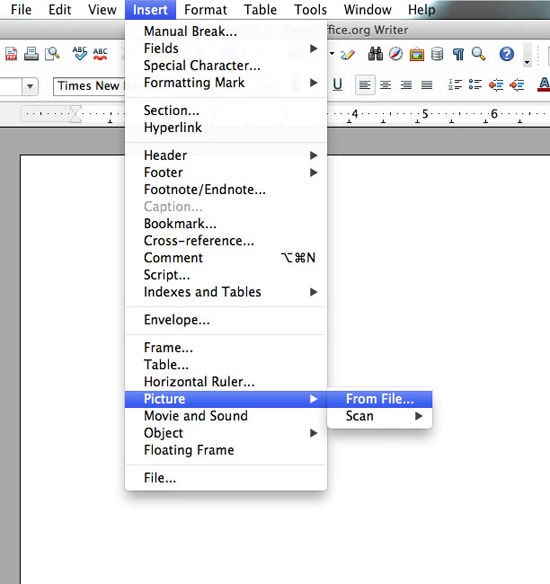
Task: Toggle Underline formatting button
Action: coord(337,85)
